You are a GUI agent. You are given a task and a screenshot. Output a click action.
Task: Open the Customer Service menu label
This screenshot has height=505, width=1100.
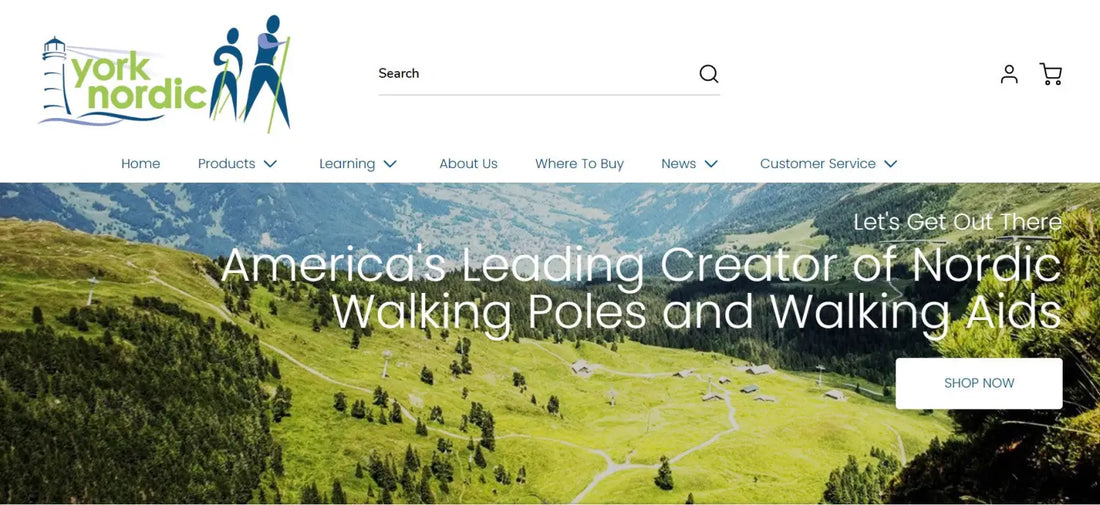[x=818, y=163]
